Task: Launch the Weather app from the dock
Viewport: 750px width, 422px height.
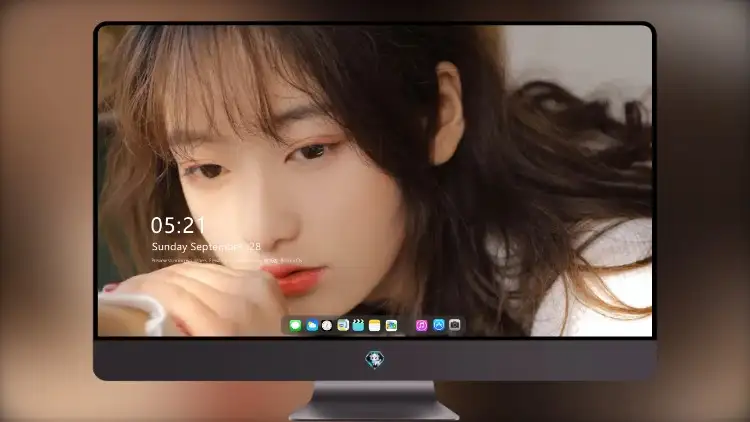Action: pyautogui.click(x=312, y=325)
